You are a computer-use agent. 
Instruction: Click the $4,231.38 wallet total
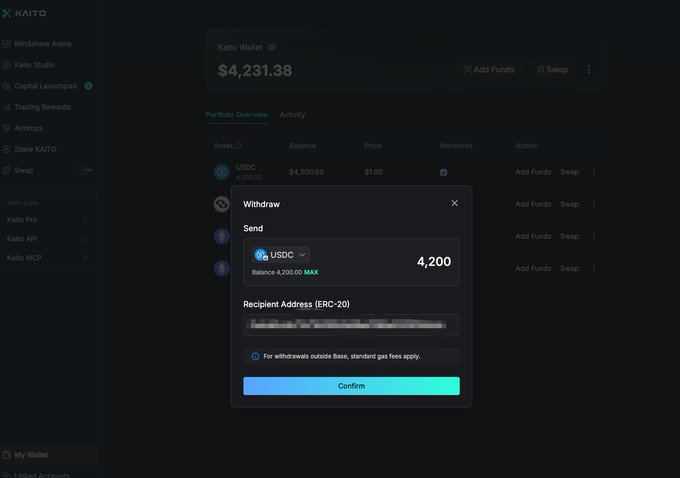255,70
